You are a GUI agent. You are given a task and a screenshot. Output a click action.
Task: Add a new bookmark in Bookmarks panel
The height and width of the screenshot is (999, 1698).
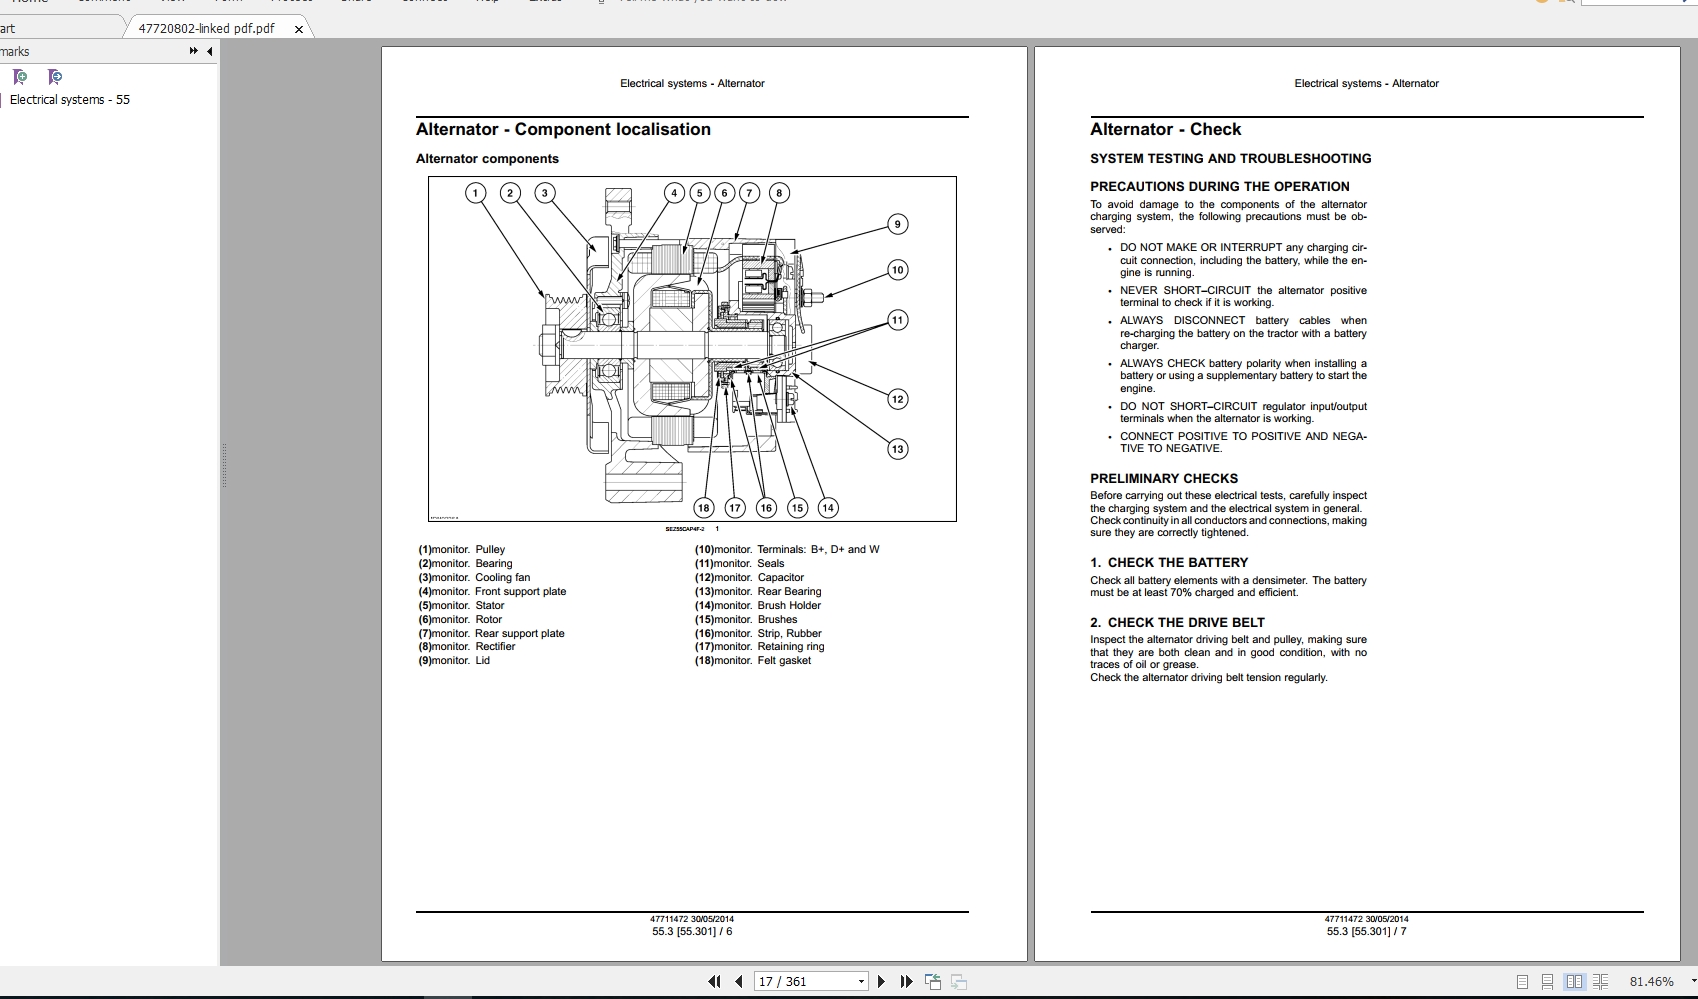(20, 77)
